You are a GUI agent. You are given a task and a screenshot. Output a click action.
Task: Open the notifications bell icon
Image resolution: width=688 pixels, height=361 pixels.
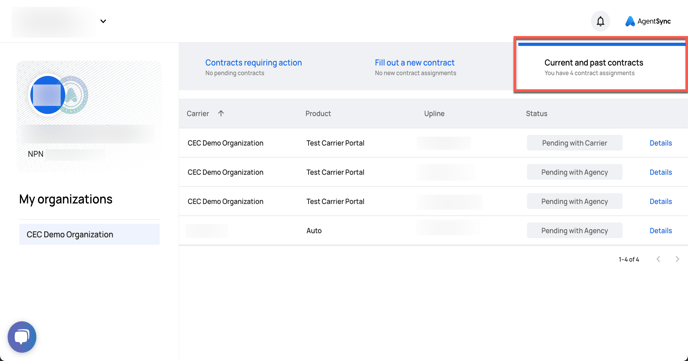click(x=600, y=21)
